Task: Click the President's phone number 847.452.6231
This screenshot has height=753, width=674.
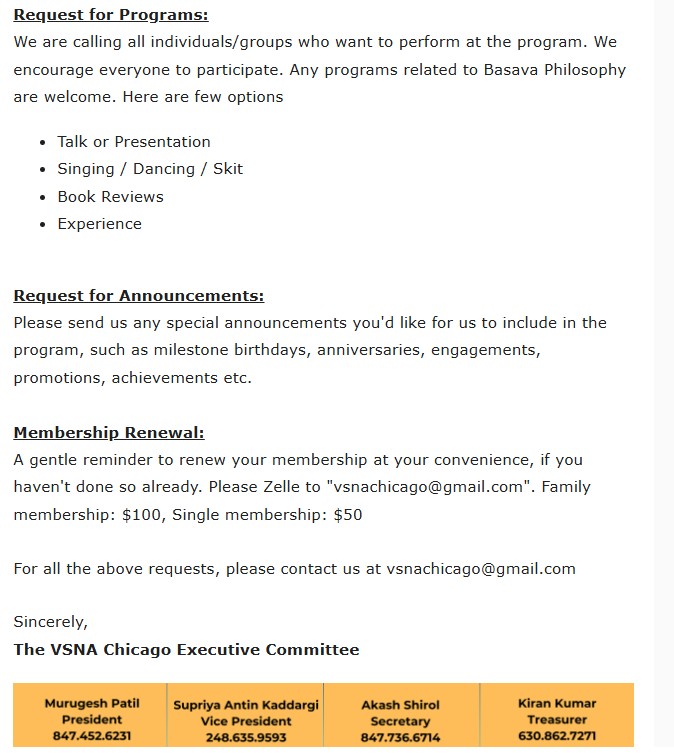Action: (92, 737)
